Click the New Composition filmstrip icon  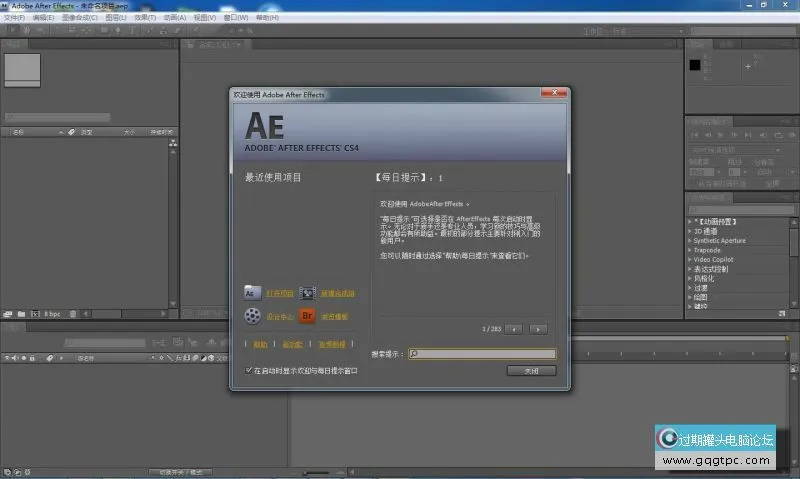tap(307, 293)
